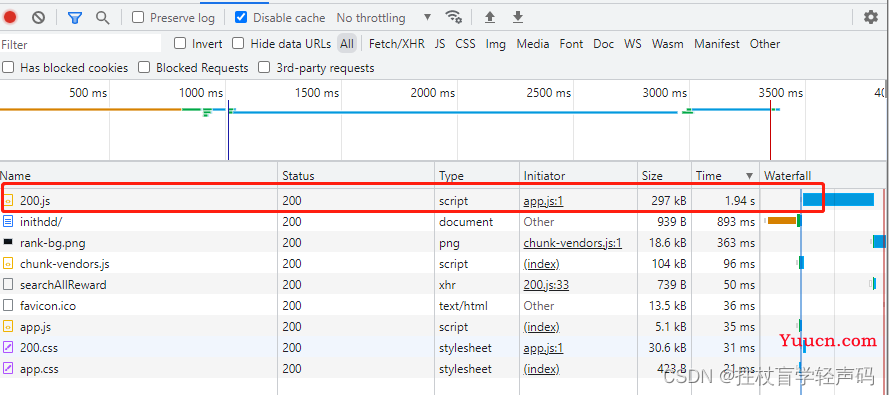Enable Hide data URLs checkbox
The height and width of the screenshot is (395, 889).
(238, 44)
